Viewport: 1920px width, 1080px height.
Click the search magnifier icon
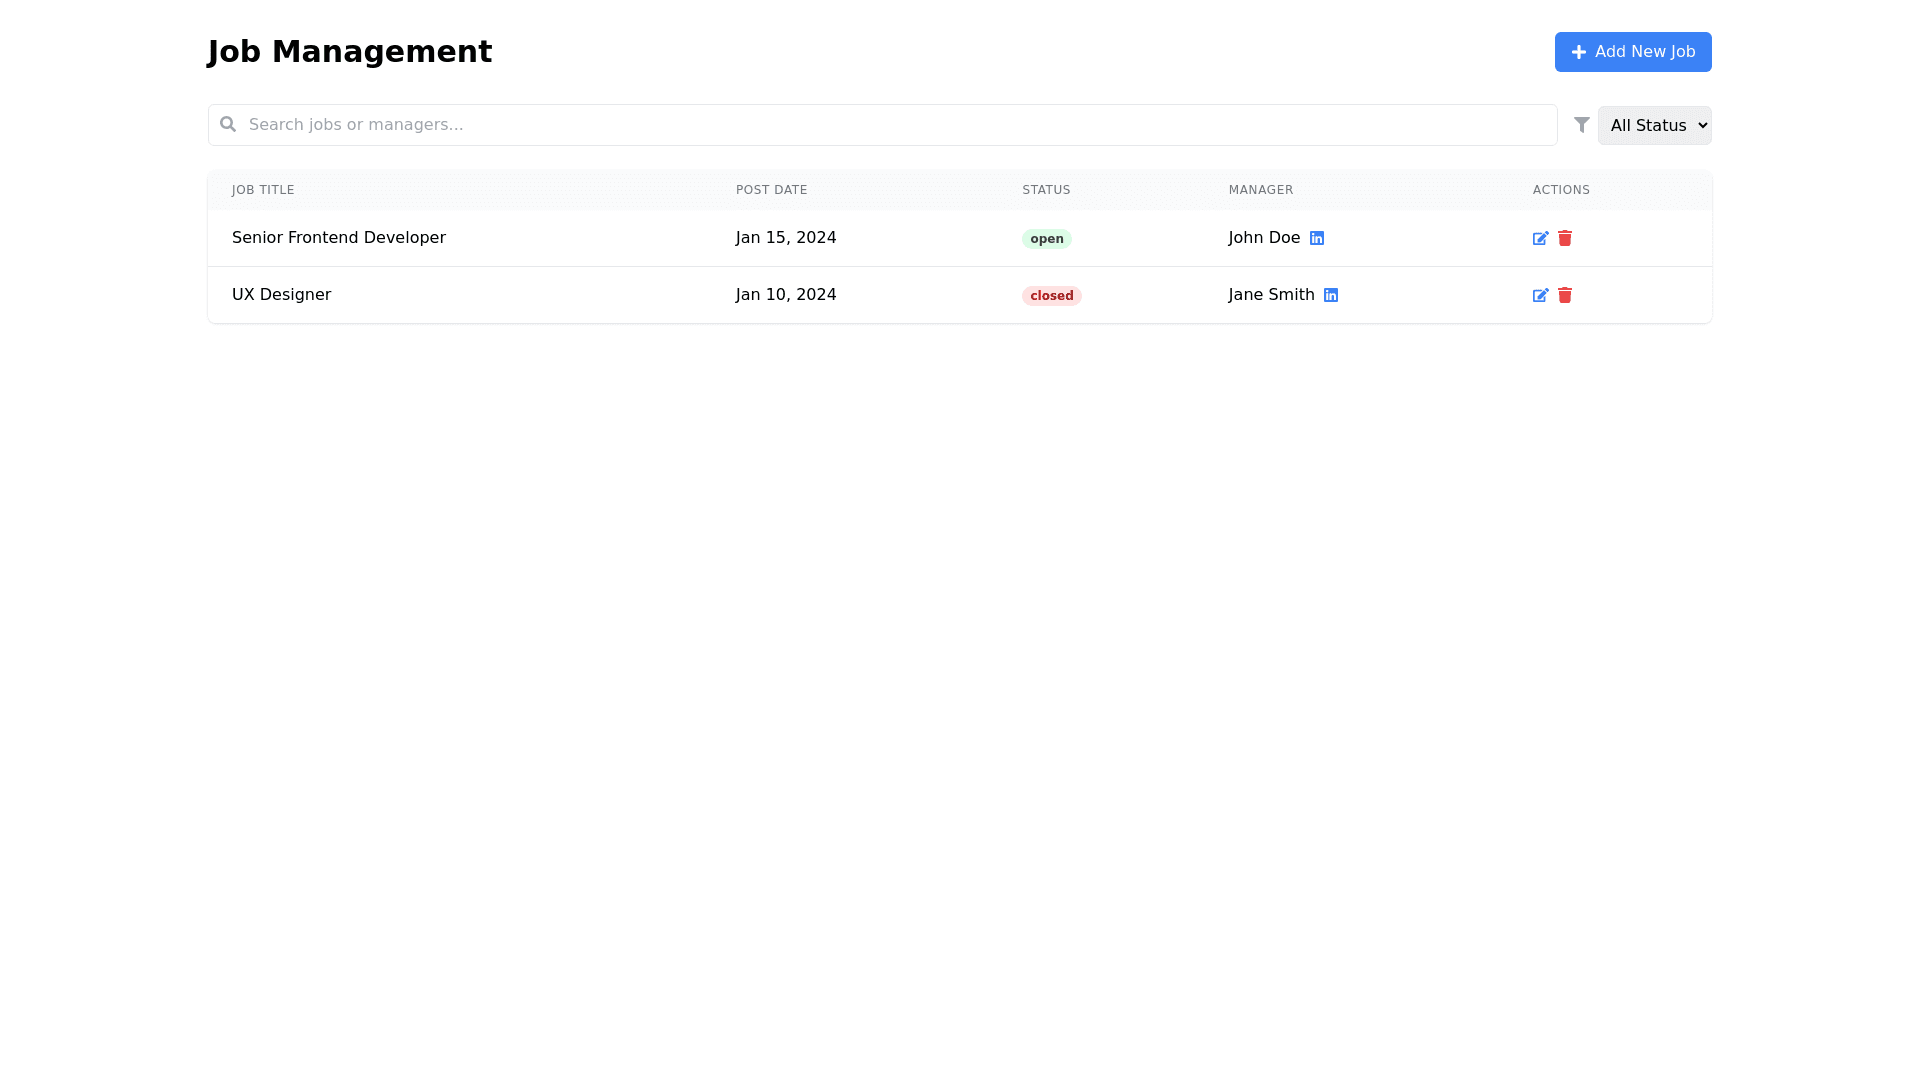pos(228,124)
